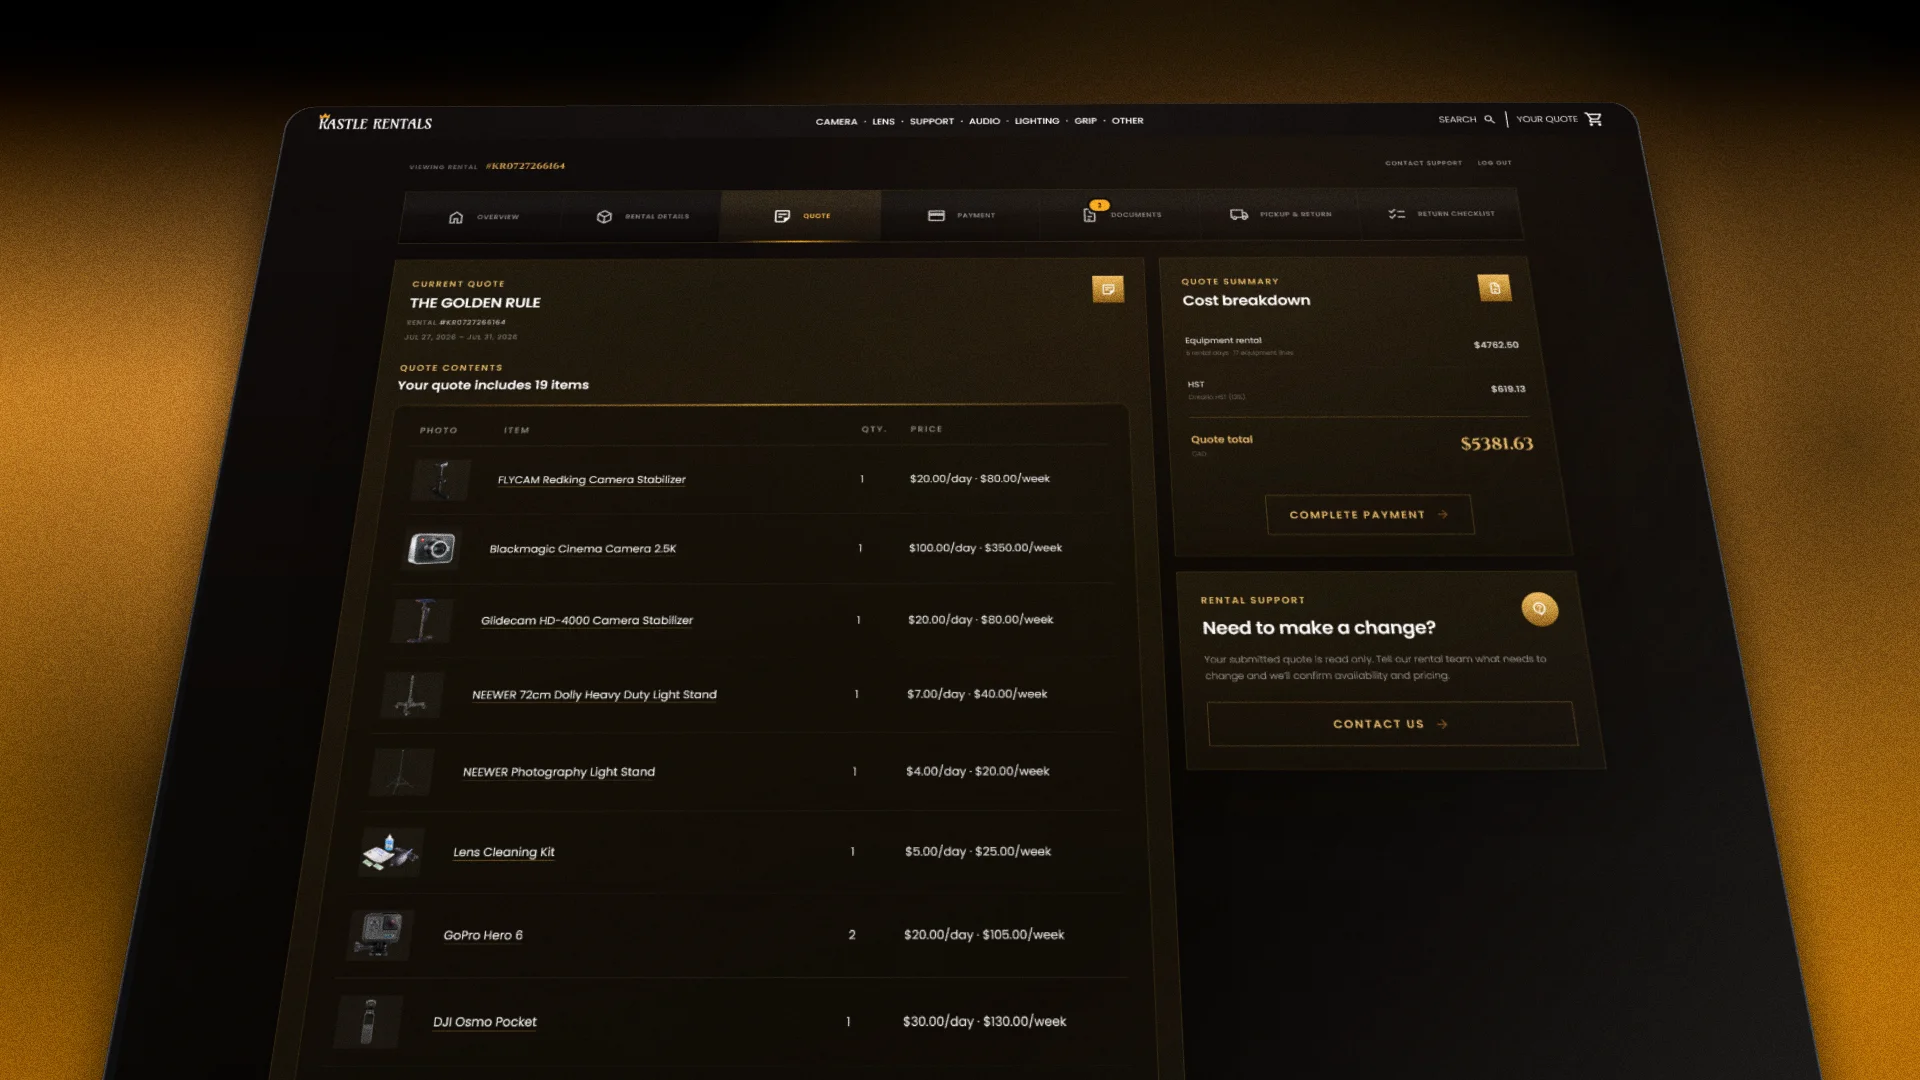Click the THE GOLDEN RULE quote title
1920x1080 pixels.
pos(475,303)
